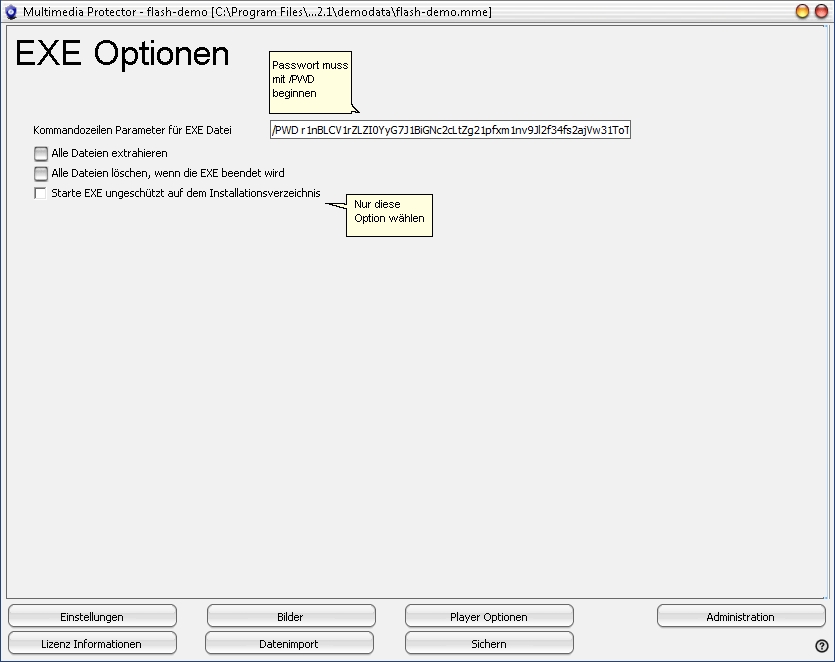Click the orange minimize window button
Viewport: 835px width, 662px height.
802,12
